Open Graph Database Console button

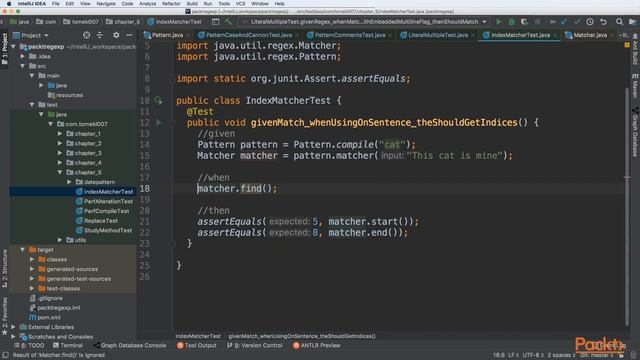[129, 345]
